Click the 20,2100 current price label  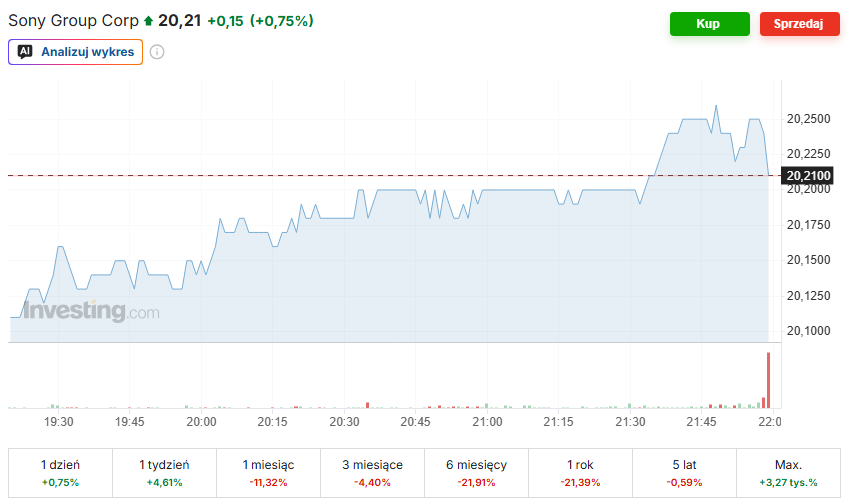point(807,175)
